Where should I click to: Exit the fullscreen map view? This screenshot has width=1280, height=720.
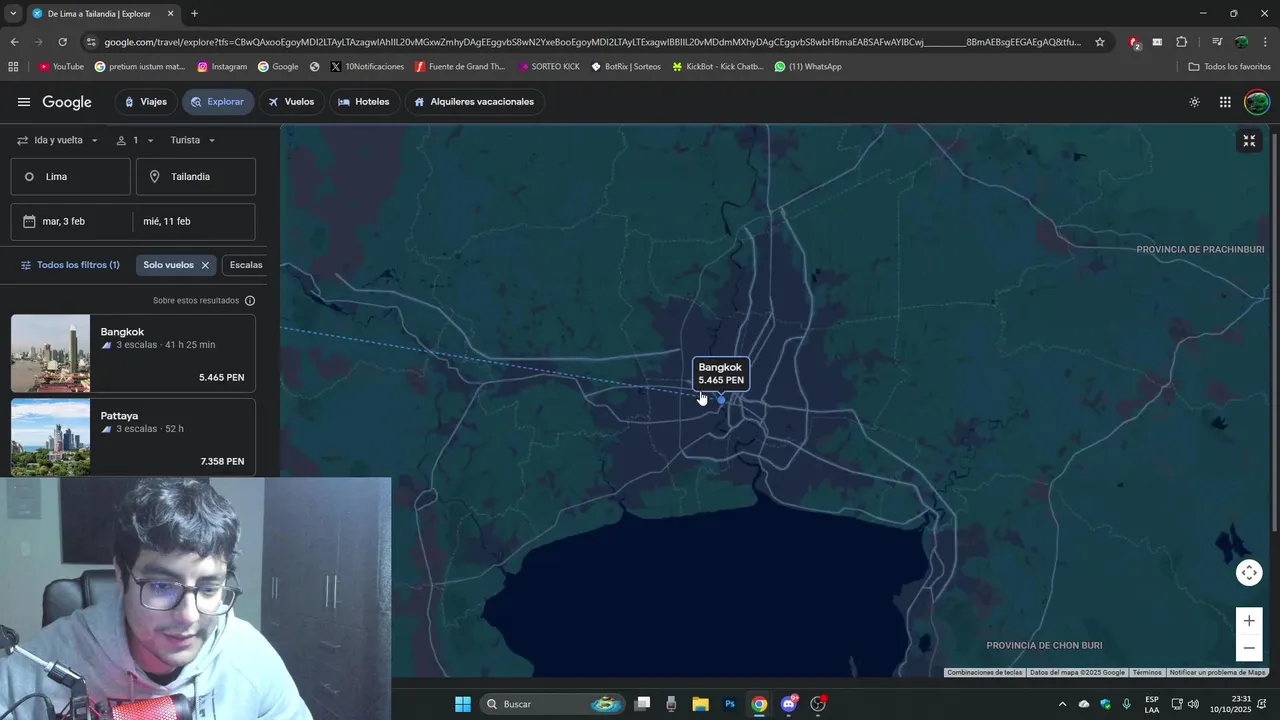1249,141
